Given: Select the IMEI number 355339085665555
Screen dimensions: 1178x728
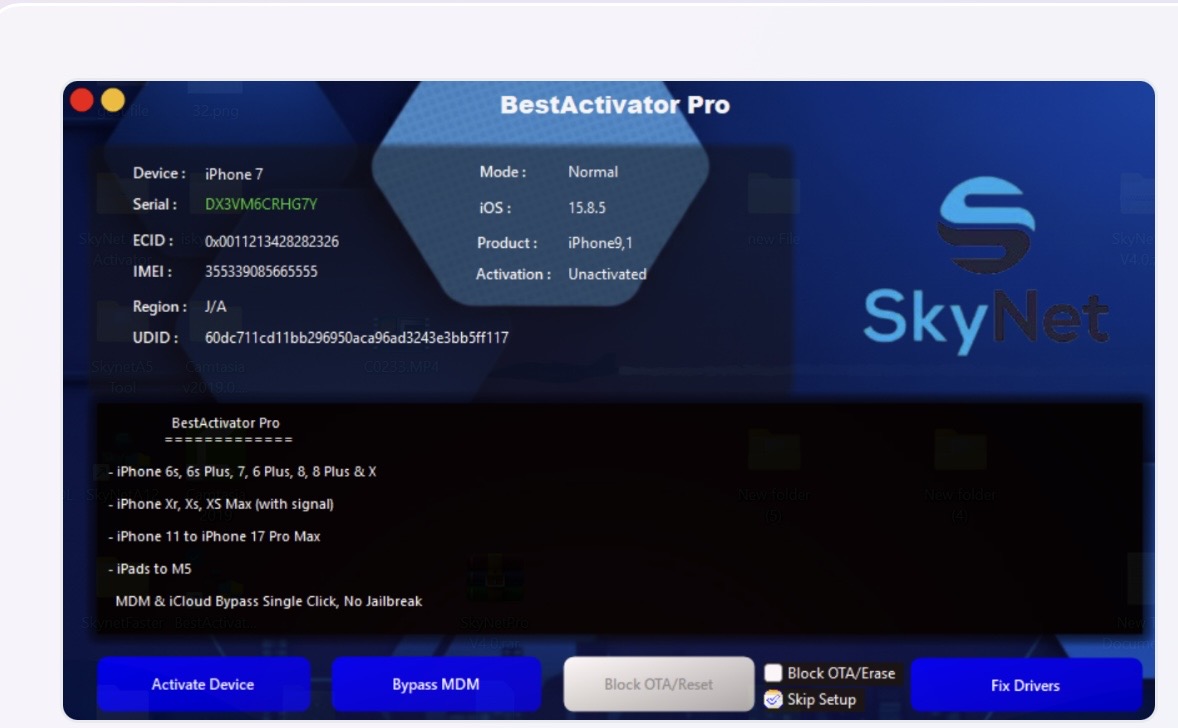Looking at the screenshot, I should click(x=261, y=272).
